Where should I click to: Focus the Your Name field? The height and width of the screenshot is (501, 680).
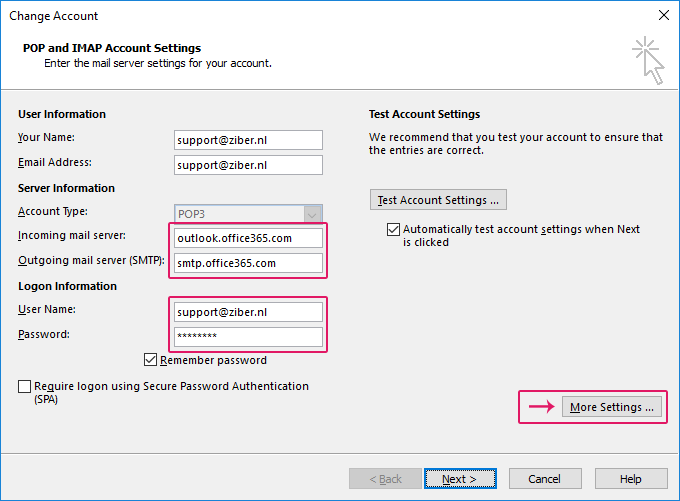point(248,140)
